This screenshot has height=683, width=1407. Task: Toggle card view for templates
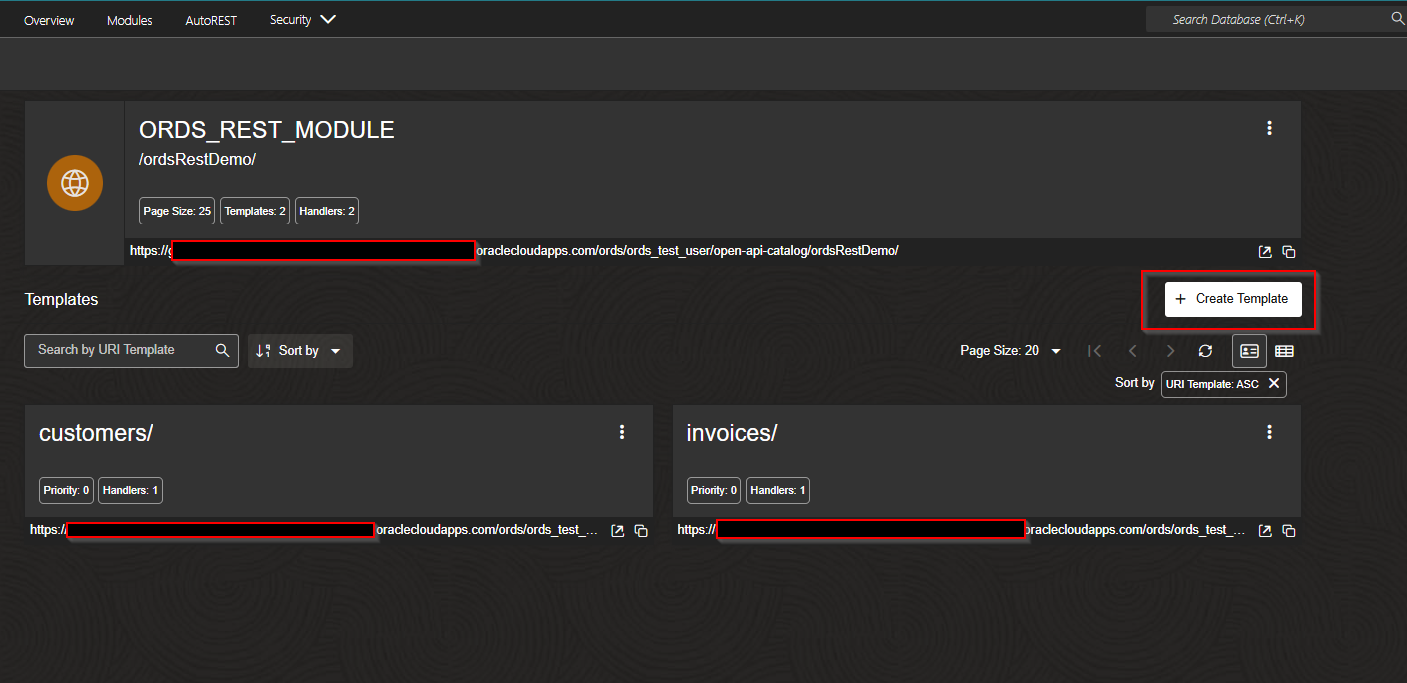pyautogui.click(x=1249, y=351)
